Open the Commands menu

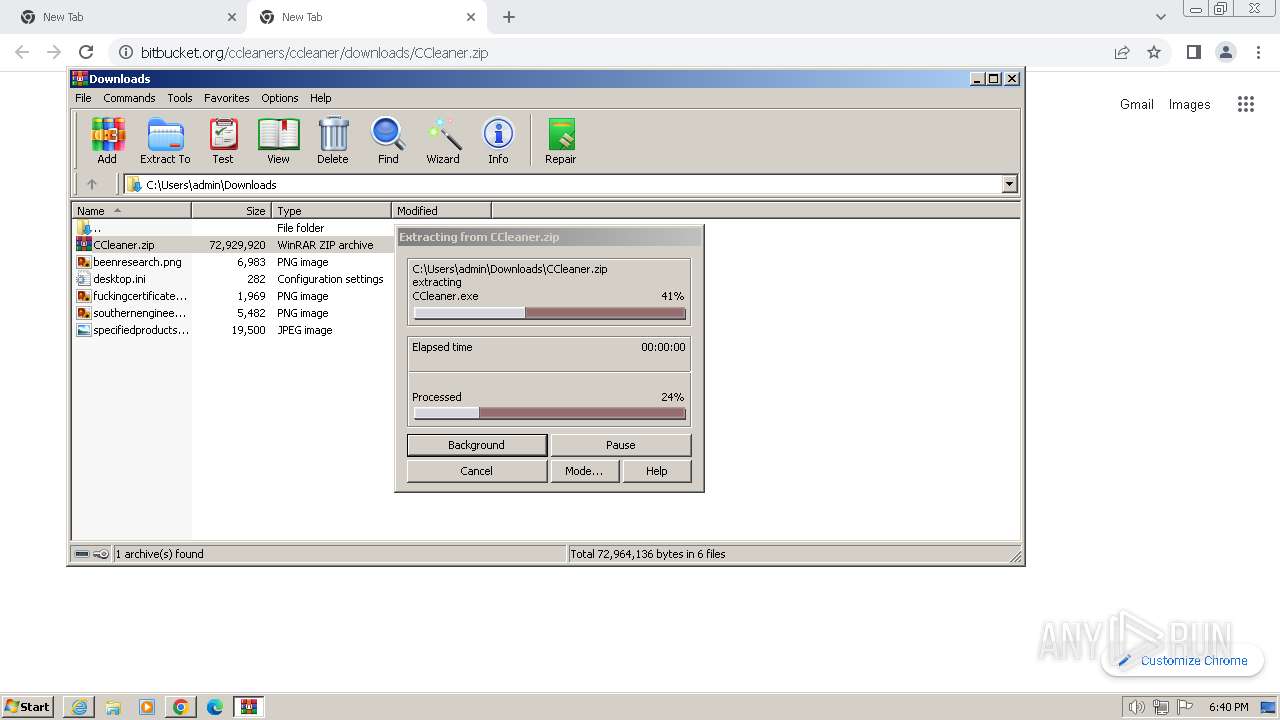[129, 98]
